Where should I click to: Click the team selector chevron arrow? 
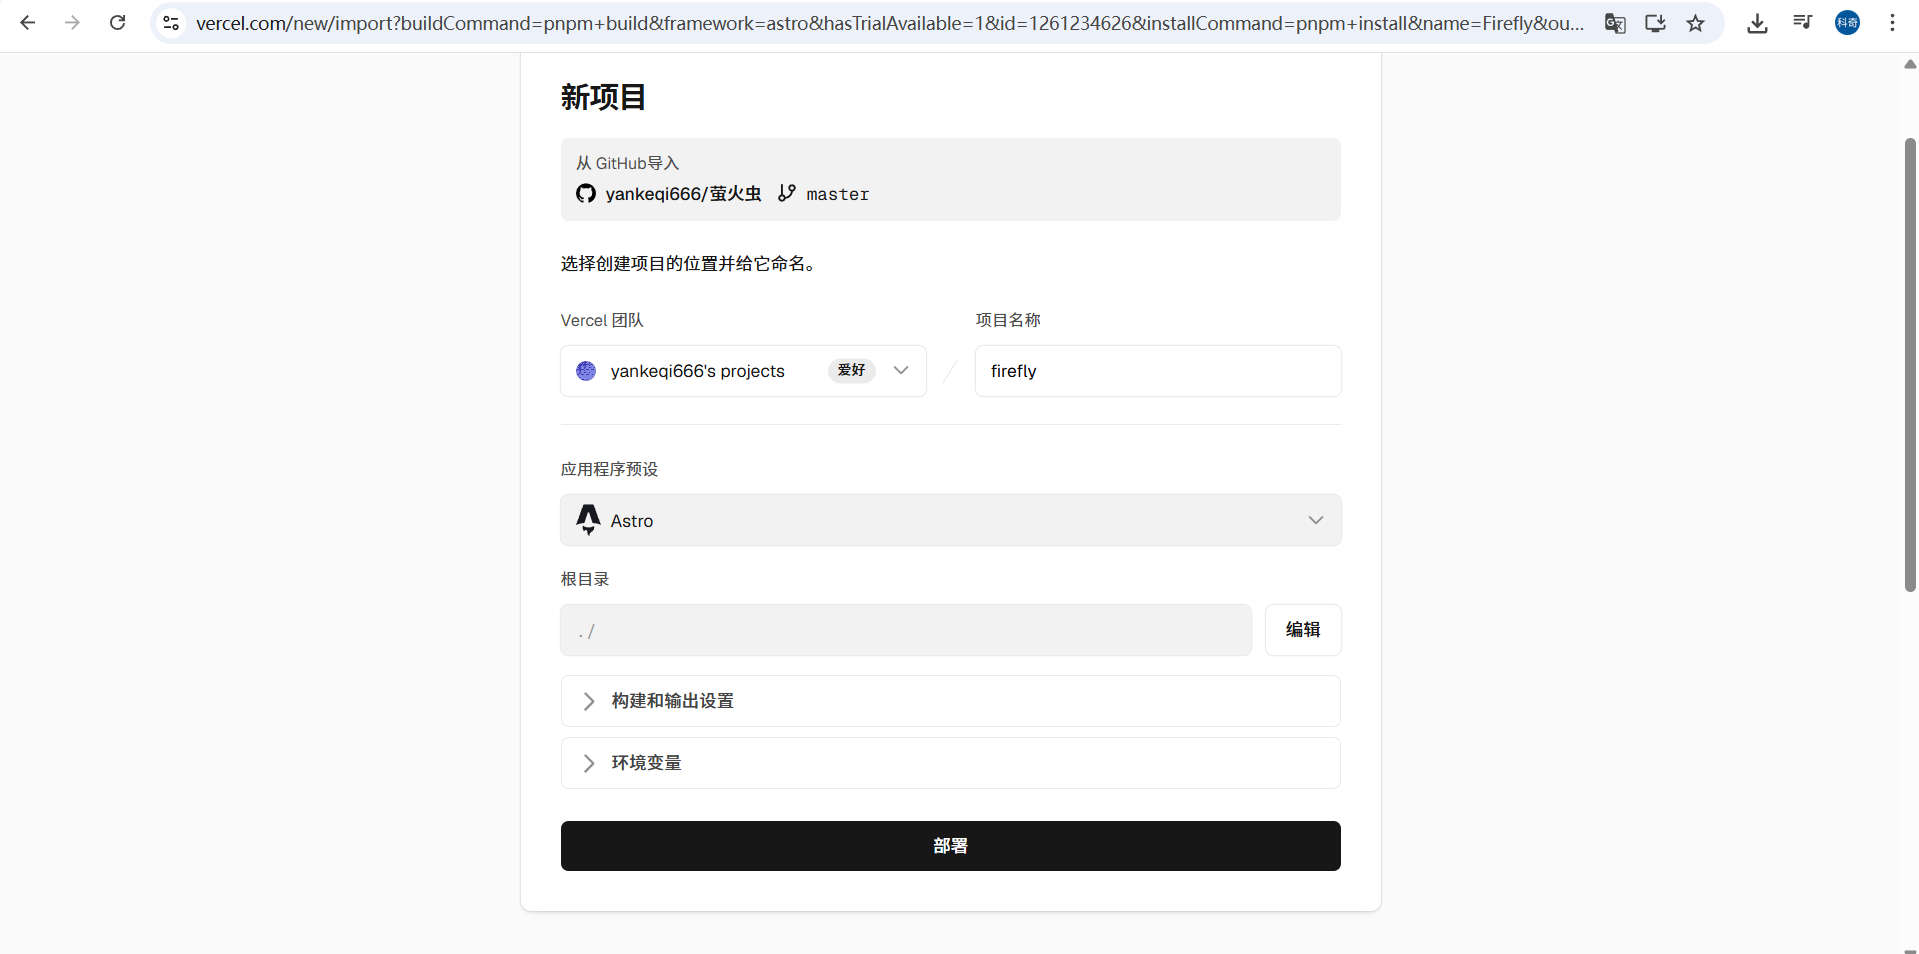pos(901,370)
